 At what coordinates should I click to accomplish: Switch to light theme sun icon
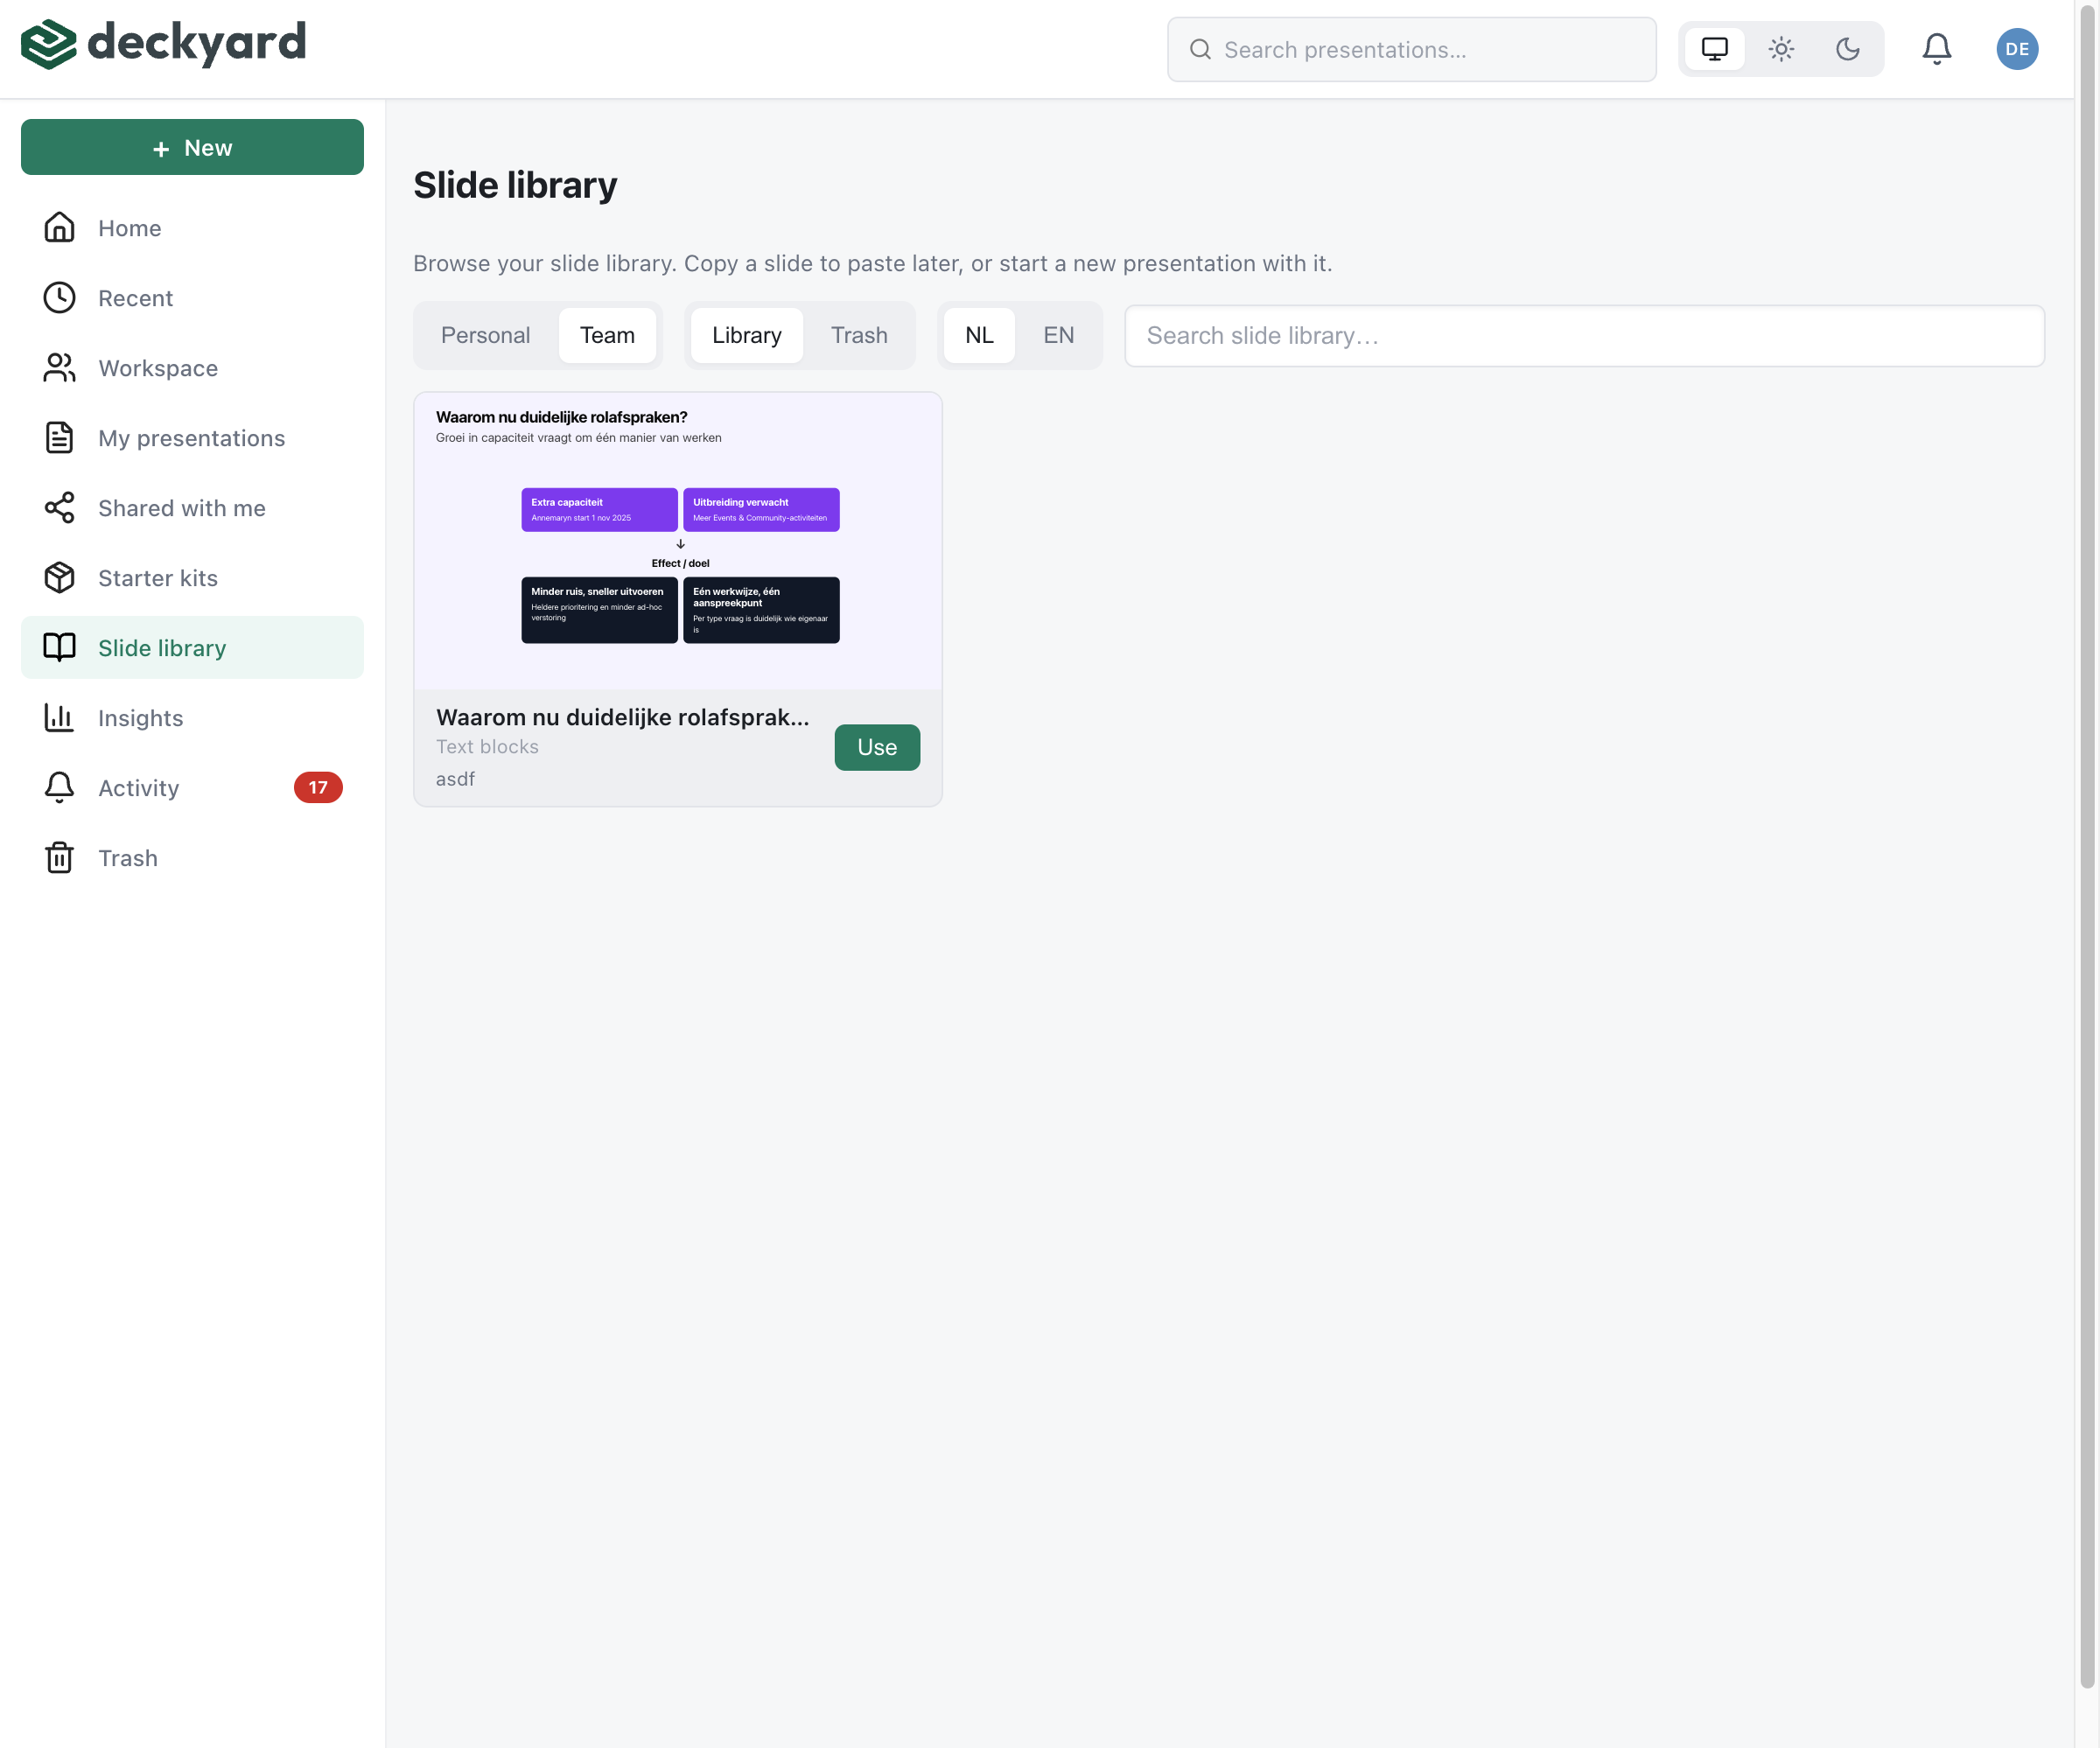(x=1781, y=49)
